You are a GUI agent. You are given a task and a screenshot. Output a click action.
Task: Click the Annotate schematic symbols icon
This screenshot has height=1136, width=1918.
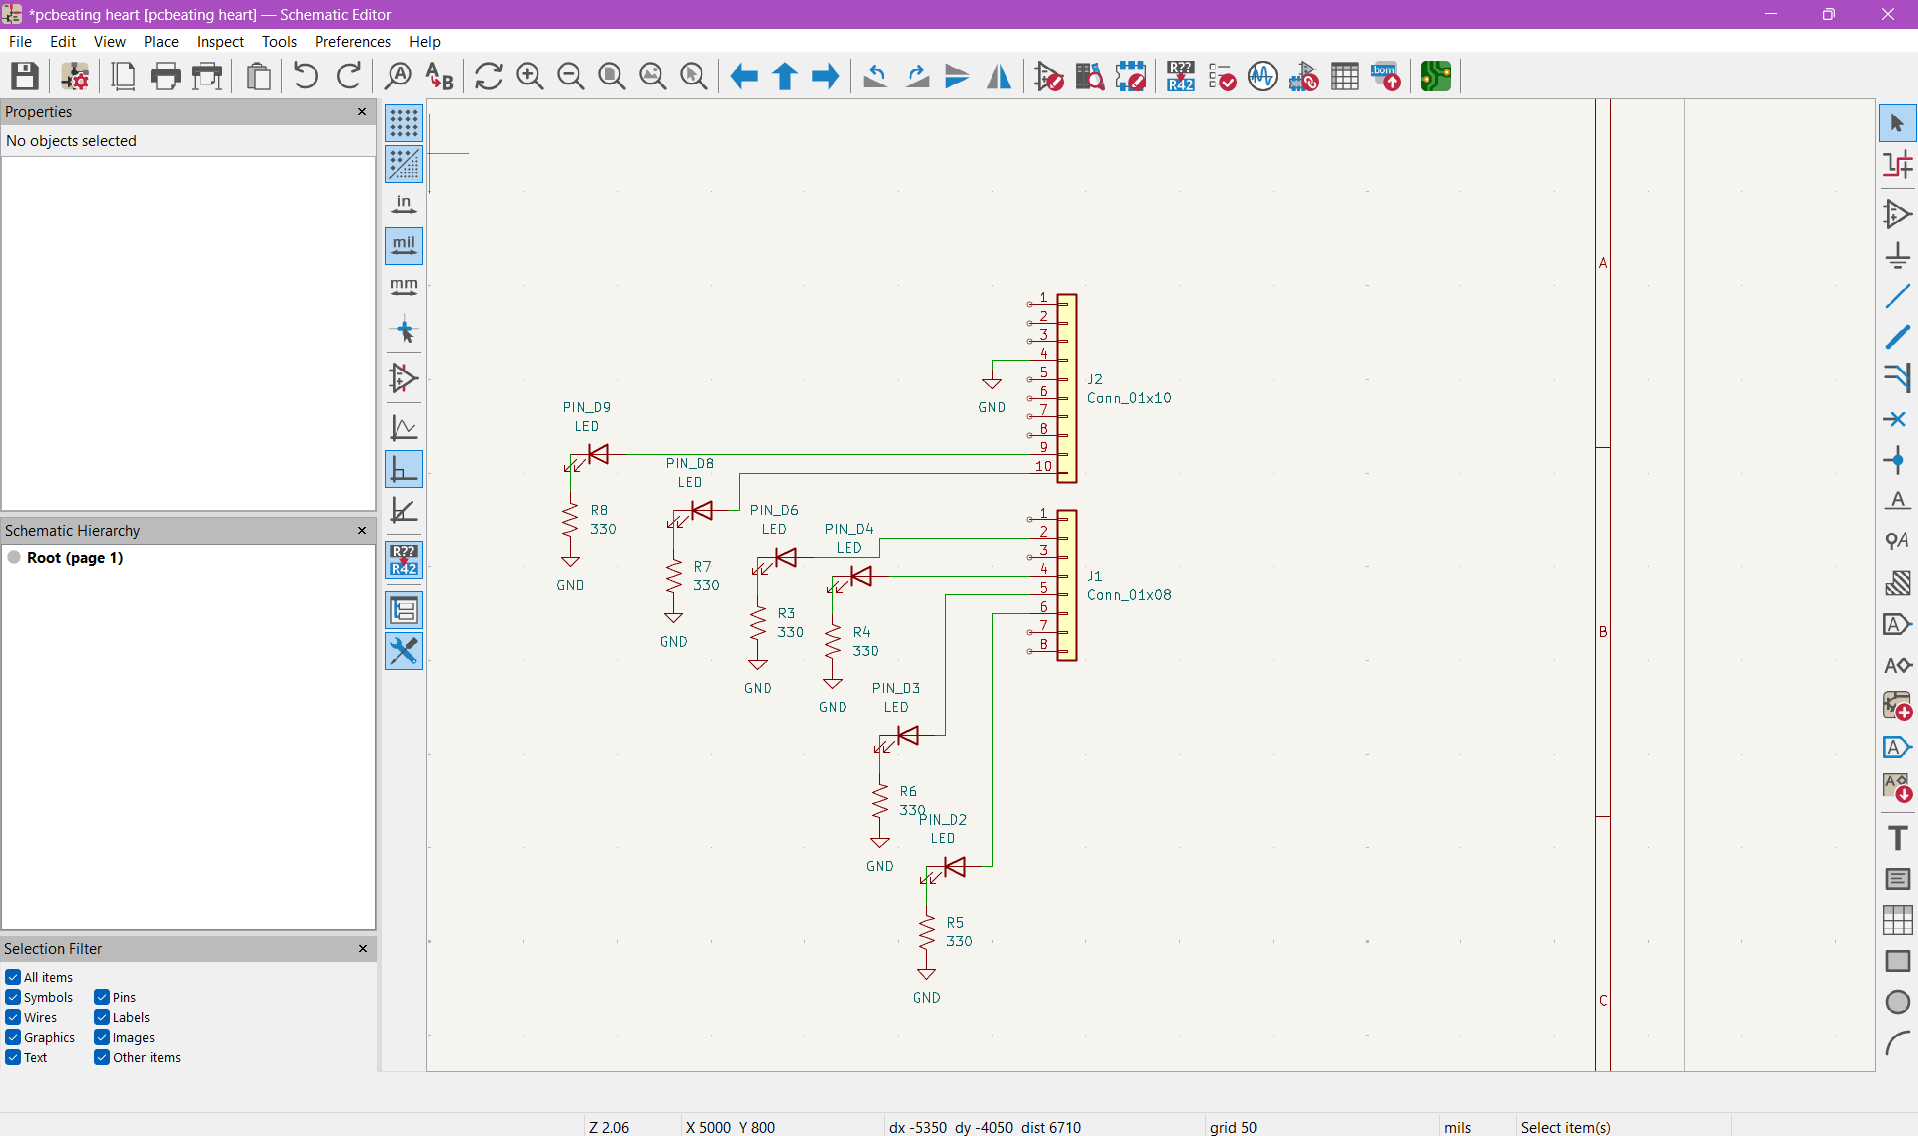[1180, 76]
